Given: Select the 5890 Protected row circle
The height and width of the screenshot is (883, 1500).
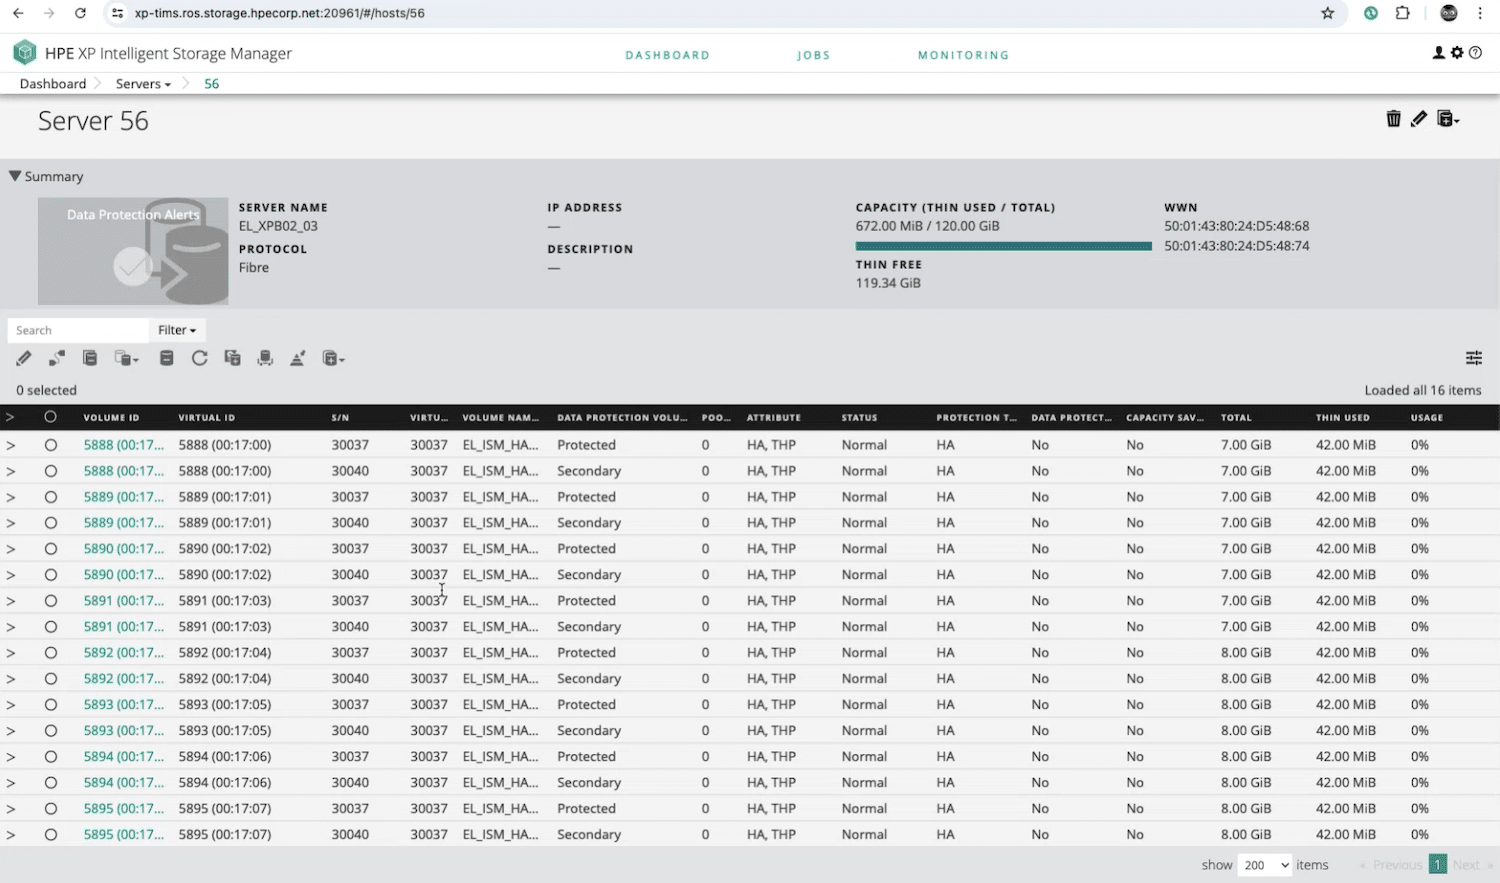Looking at the screenshot, I should [50, 549].
